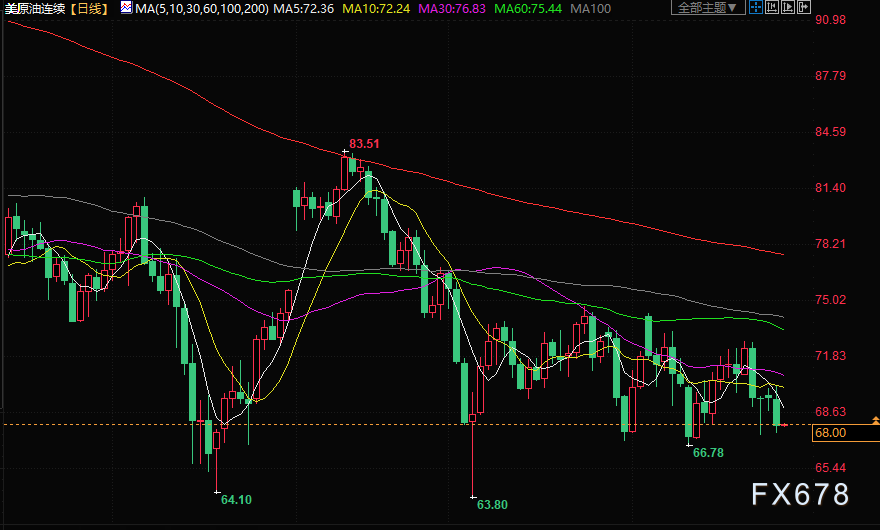Select the MA100 legend label
Viewport: 880px width, 530px height.
click(590, 8)
